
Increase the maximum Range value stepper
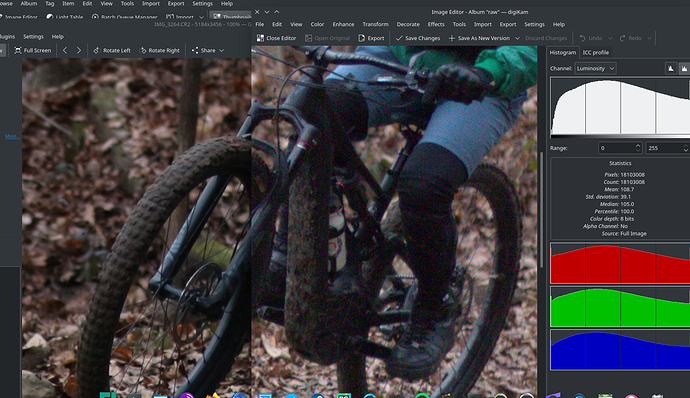(x=685, y=146)
